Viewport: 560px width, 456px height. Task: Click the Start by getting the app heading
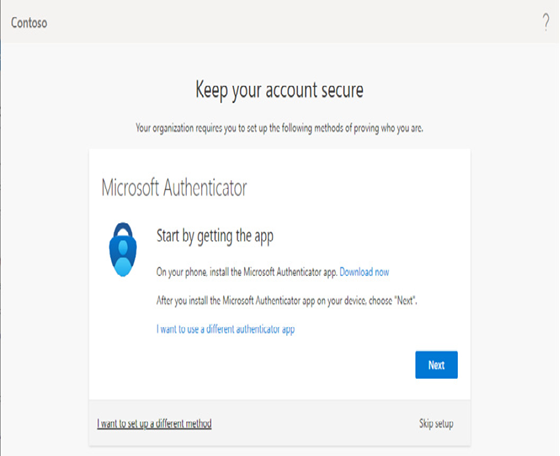[215, 236]
